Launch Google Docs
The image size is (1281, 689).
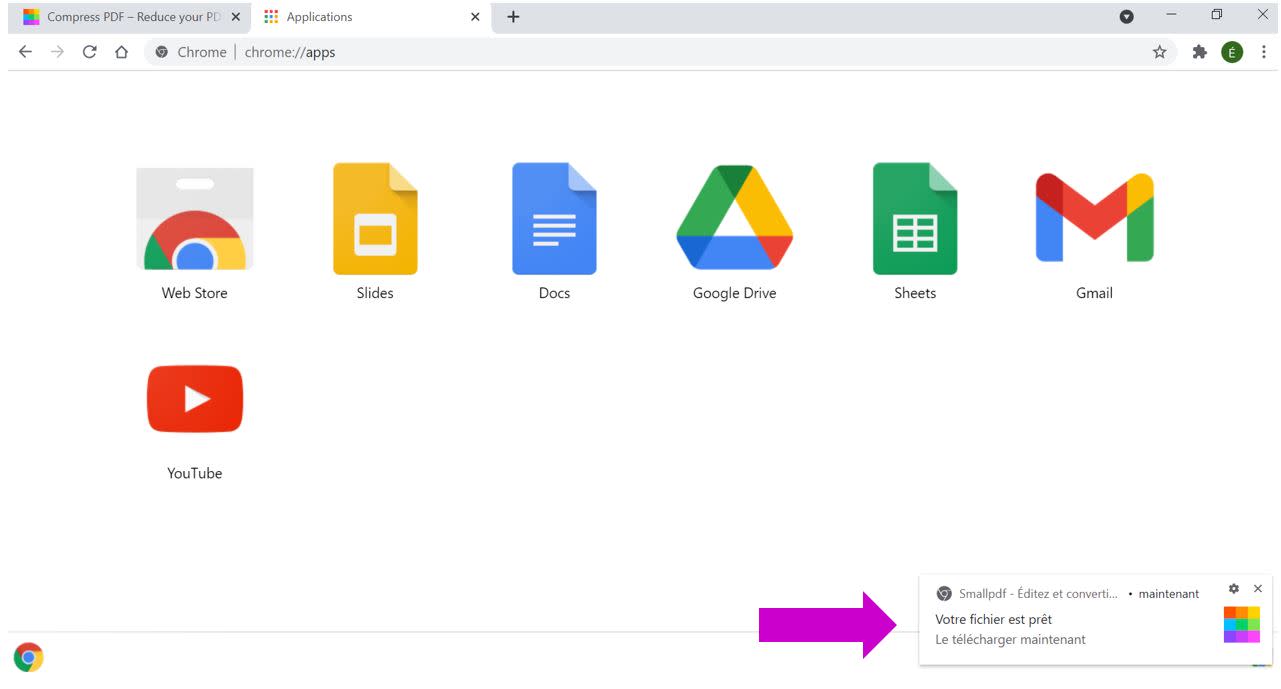[554, 218]
